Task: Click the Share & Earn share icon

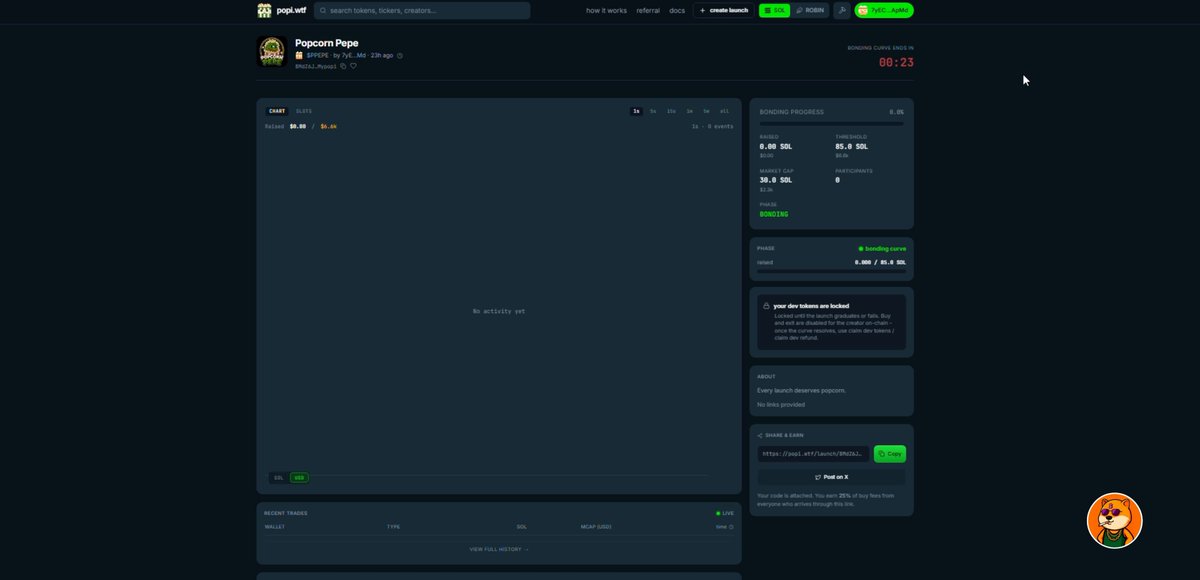Action: pos(760,435)
